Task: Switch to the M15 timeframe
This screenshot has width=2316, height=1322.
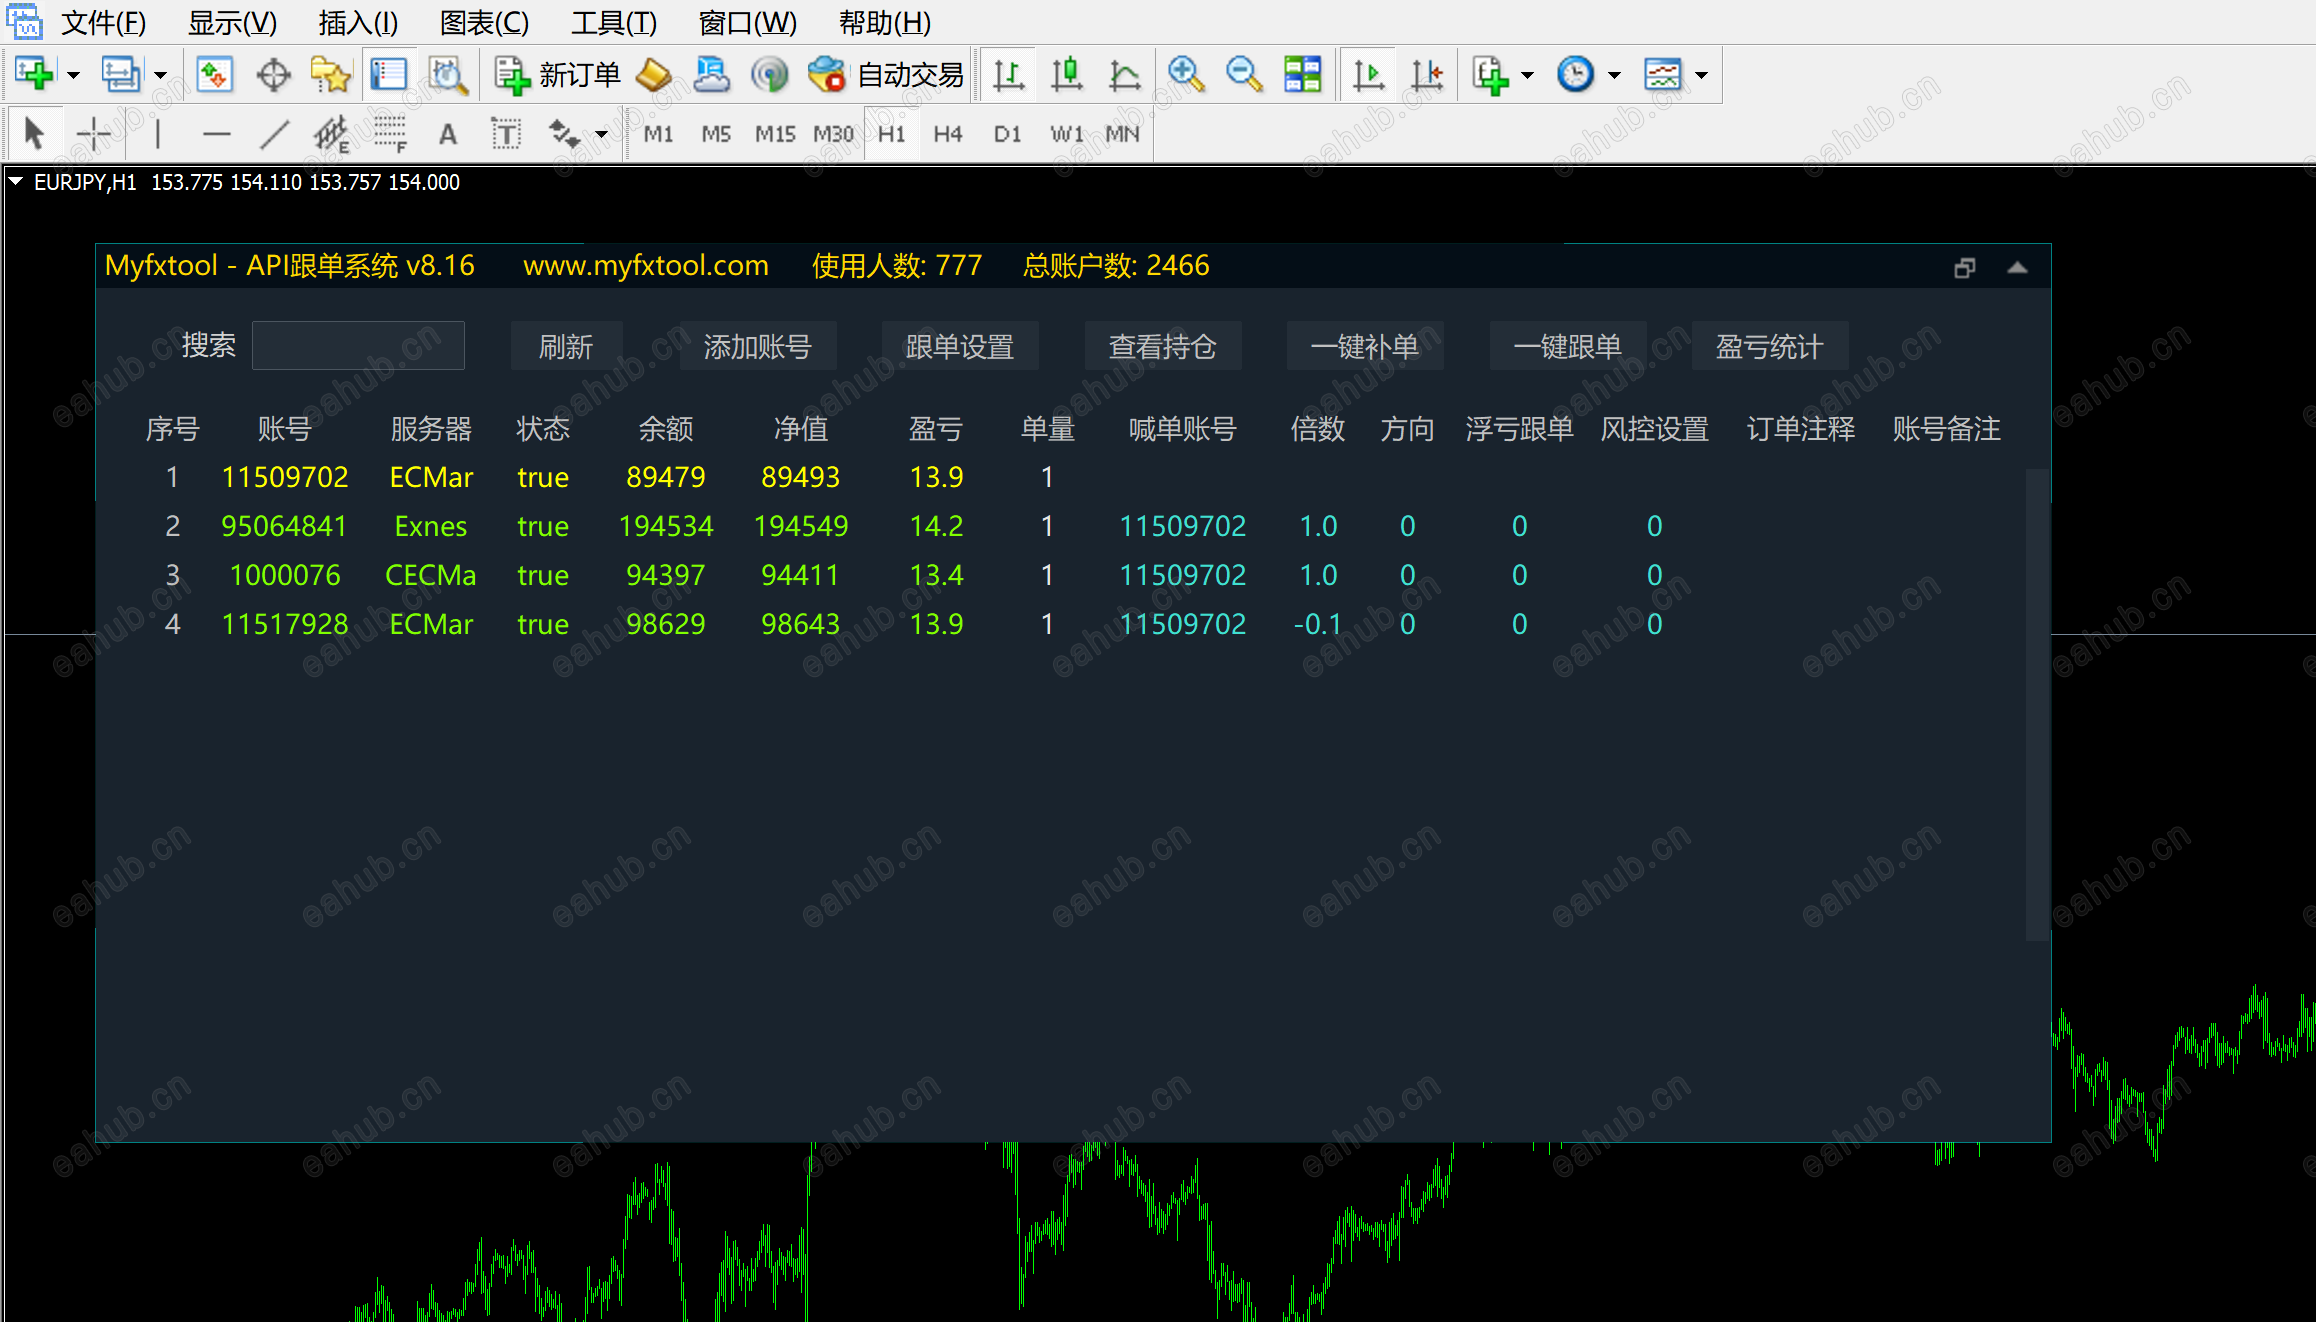Action: [x=775, y=134]
